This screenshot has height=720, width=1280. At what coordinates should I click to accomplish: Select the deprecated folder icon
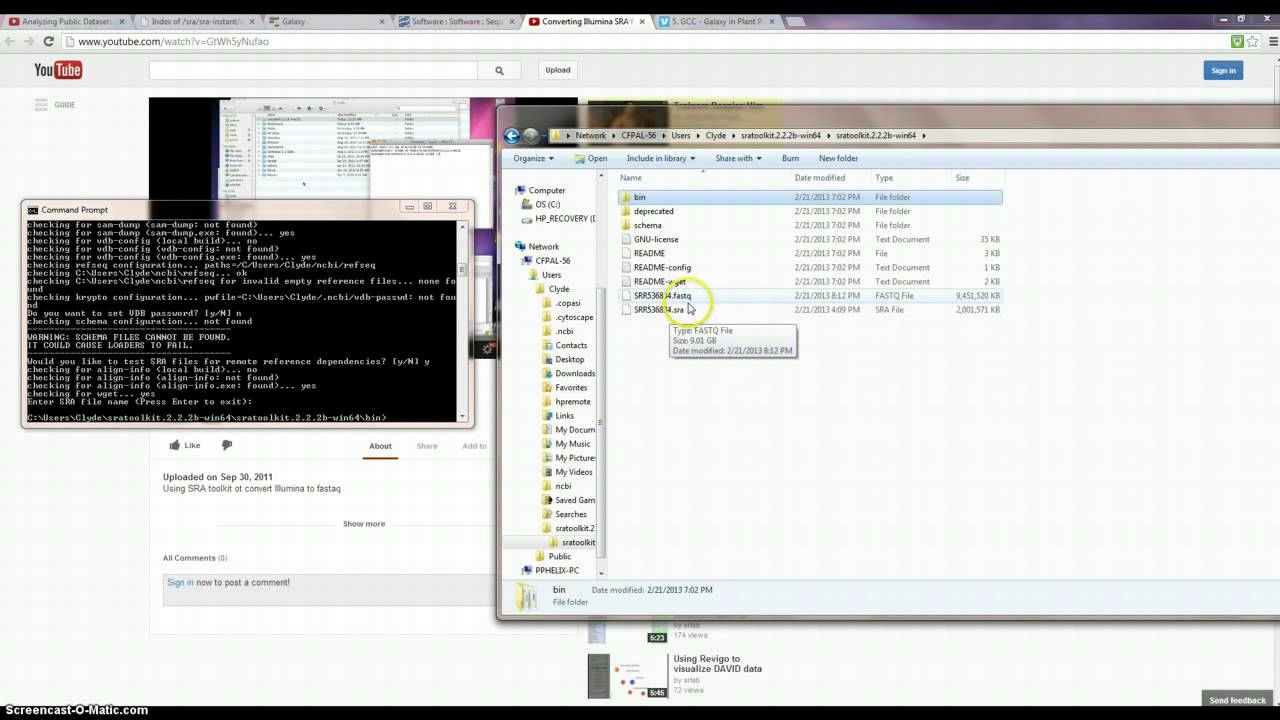tap(626, 211)
